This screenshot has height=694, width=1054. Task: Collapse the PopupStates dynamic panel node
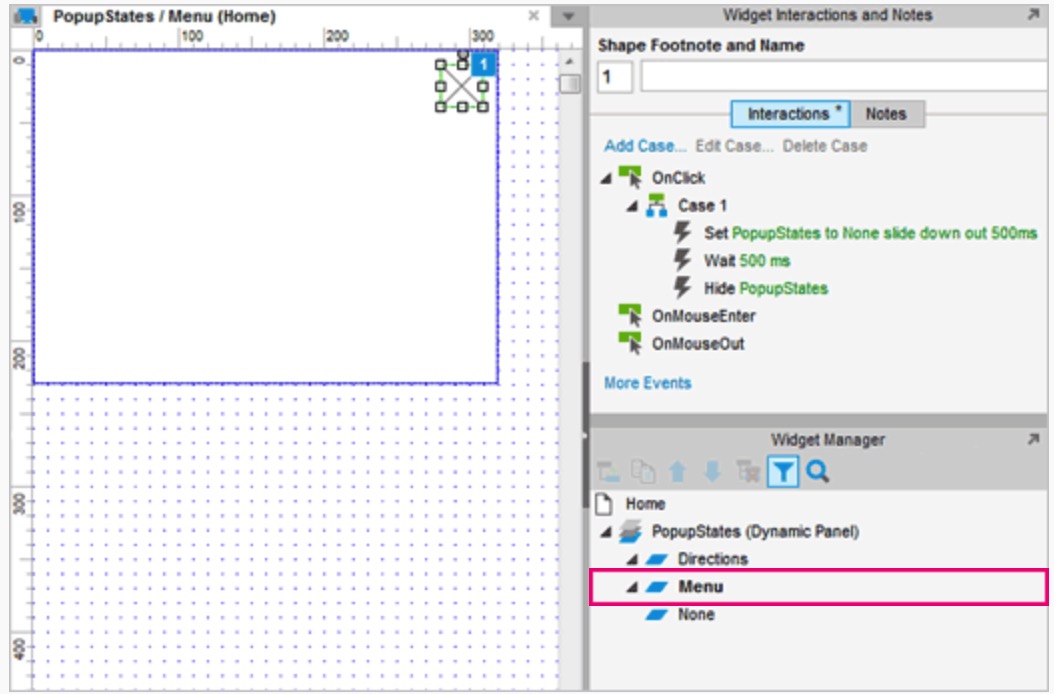[x=606, y=532]
